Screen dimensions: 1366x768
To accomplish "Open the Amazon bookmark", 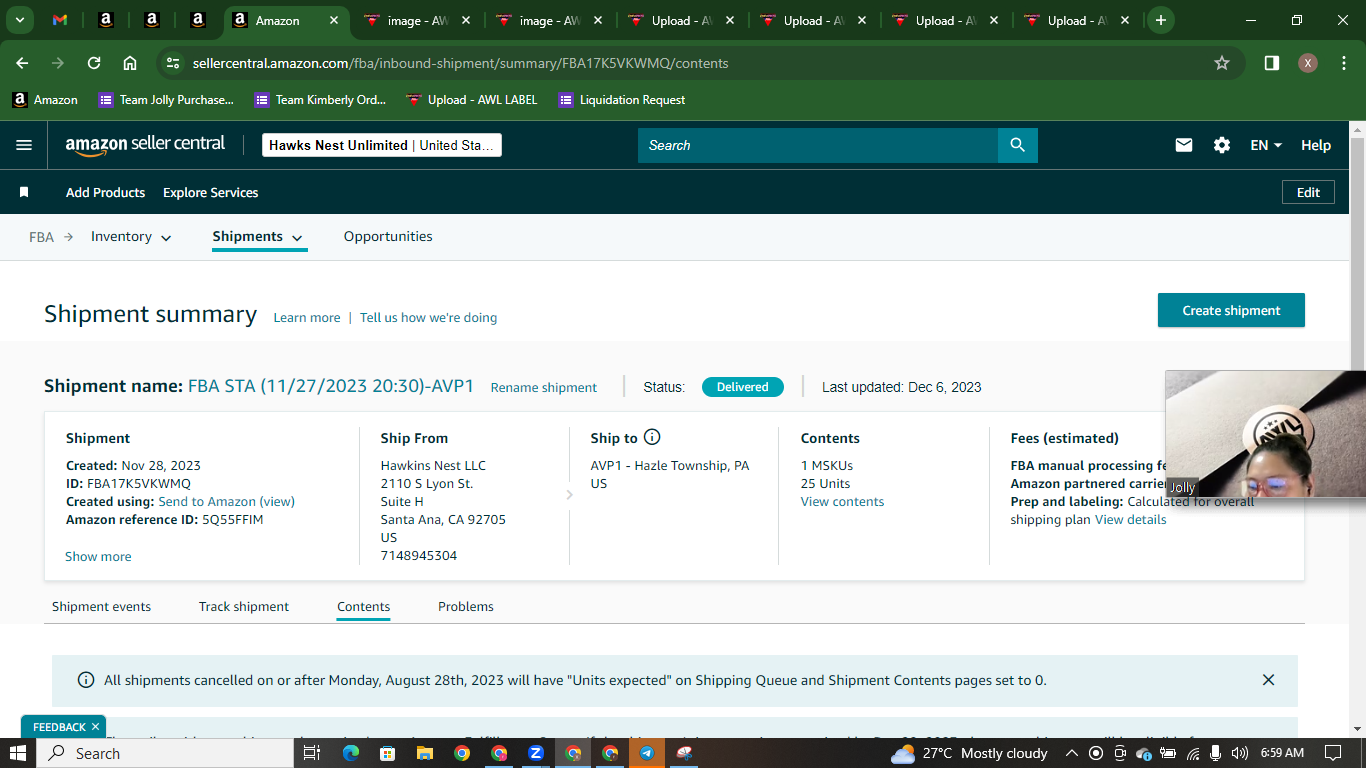I will coord(45,100).
